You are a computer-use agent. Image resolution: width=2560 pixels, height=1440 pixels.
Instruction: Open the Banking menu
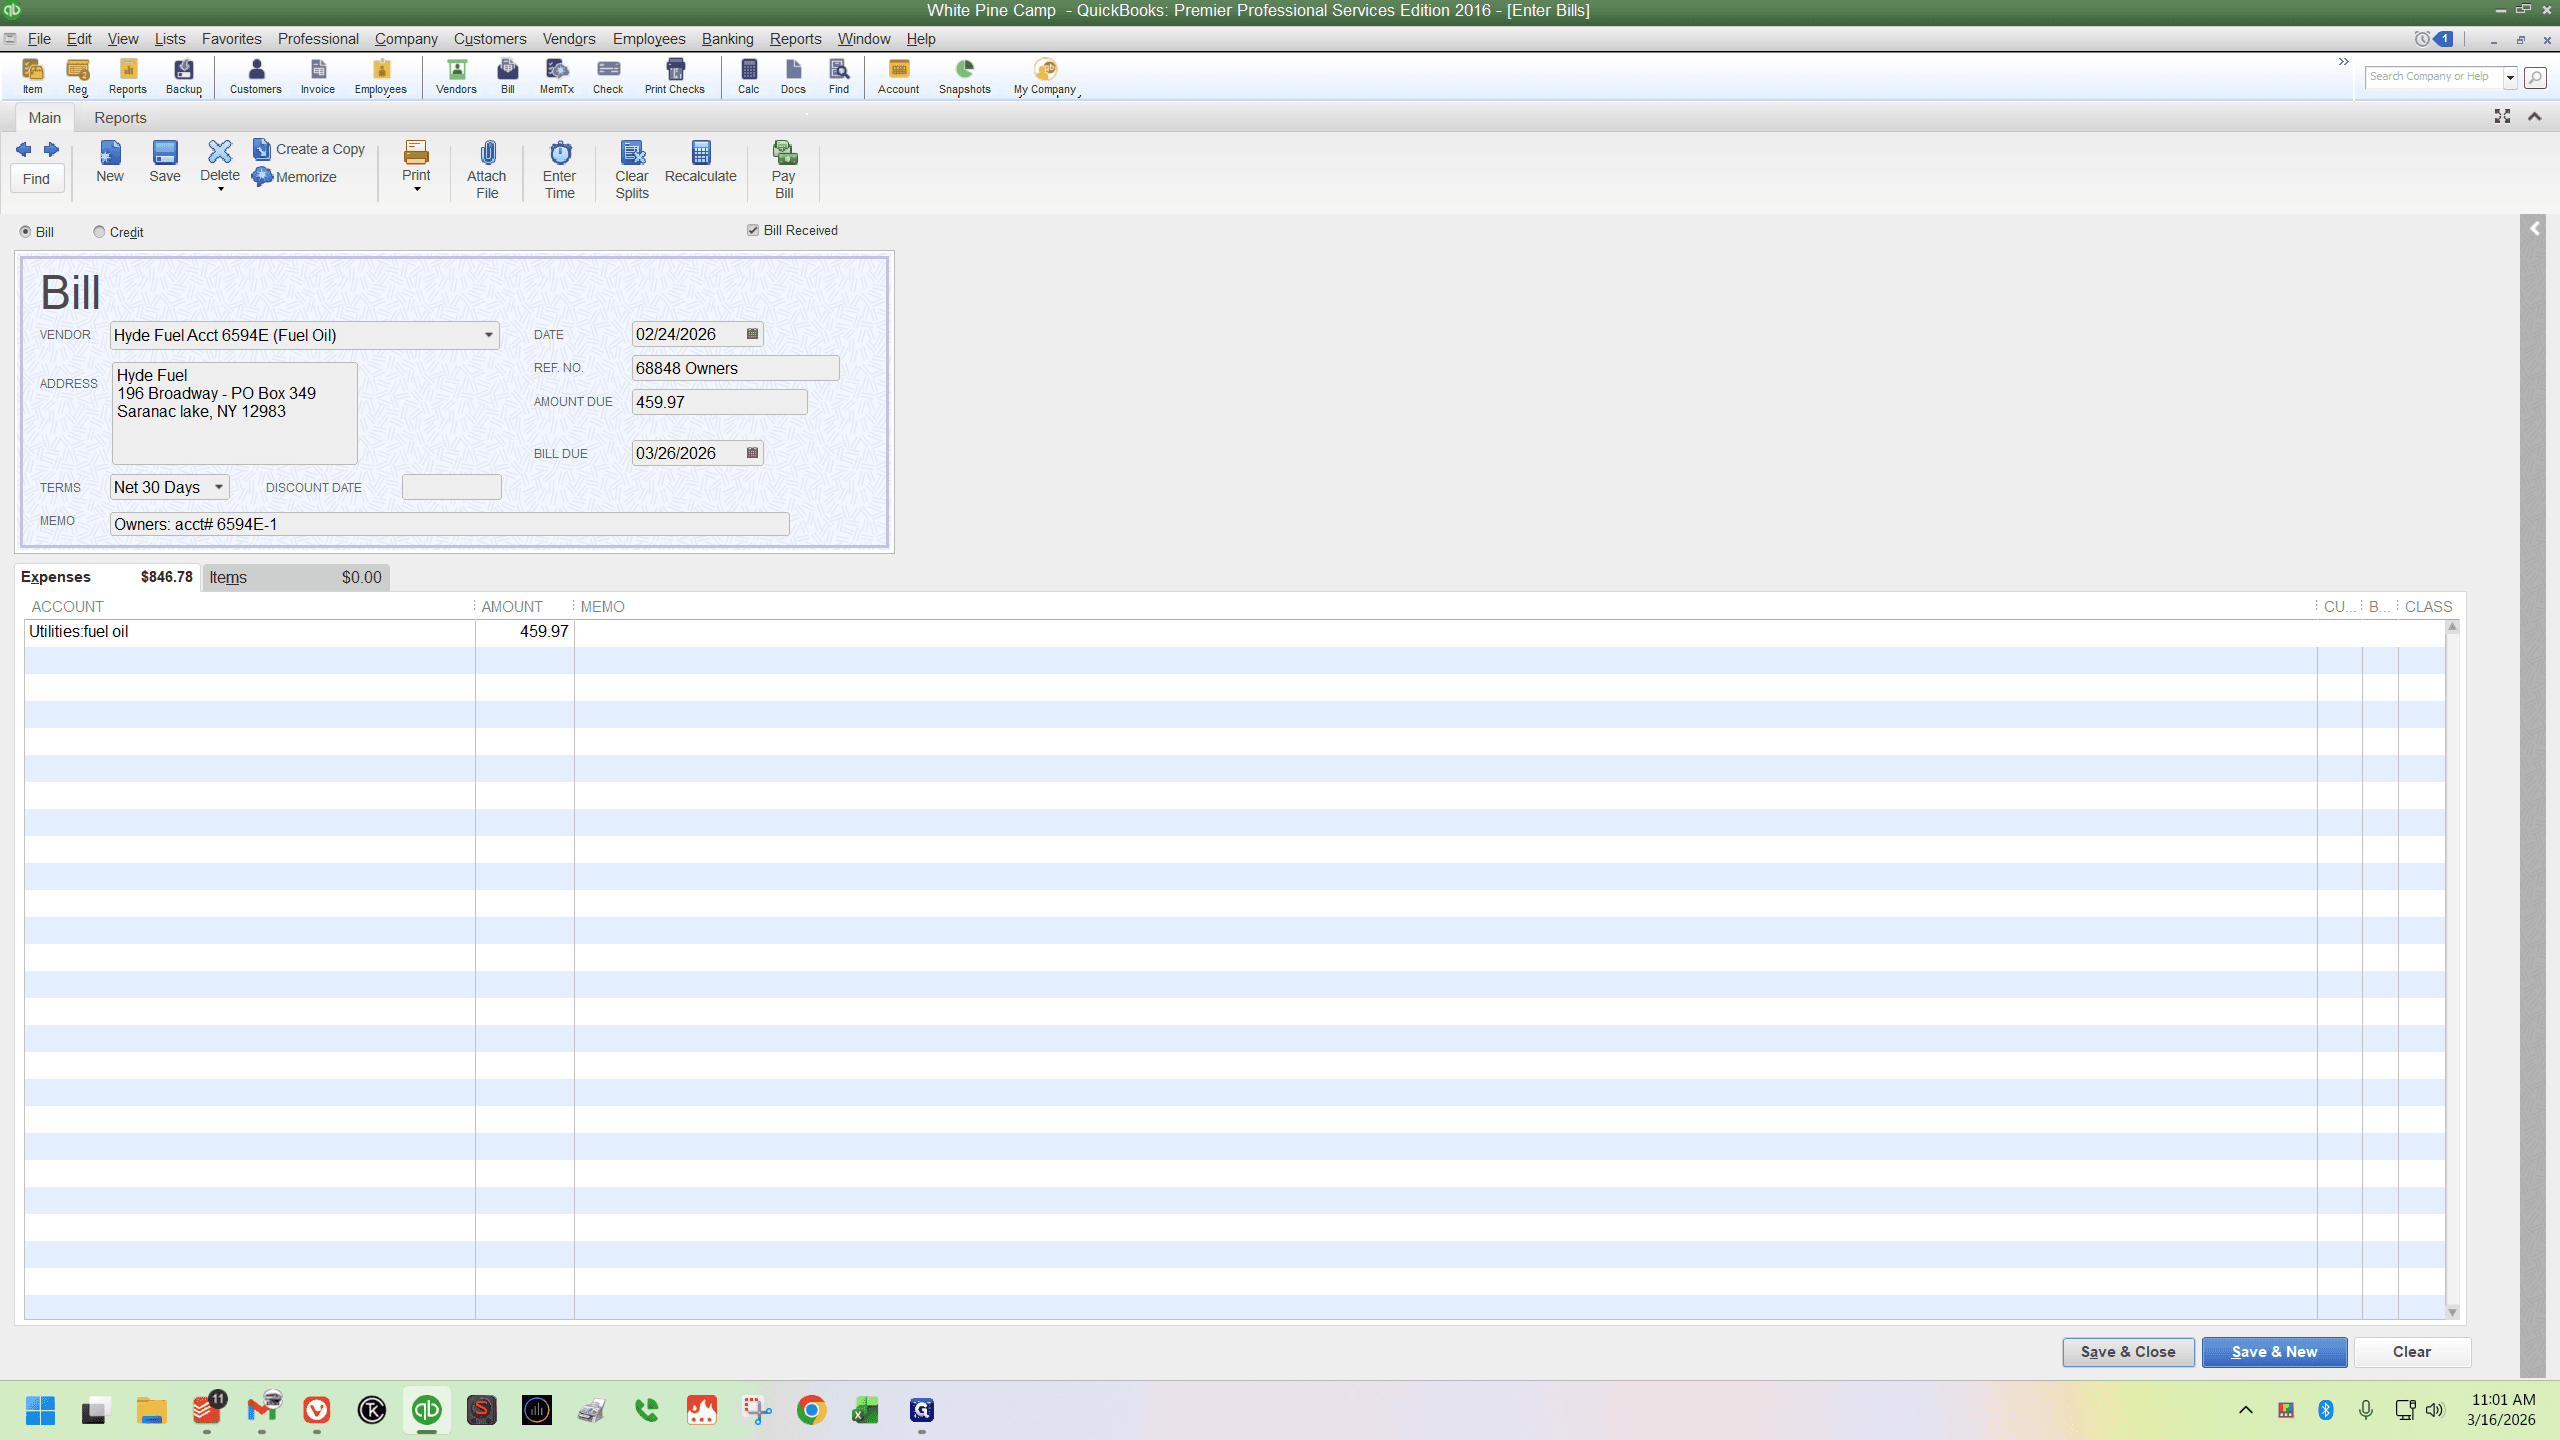pyautogui.click(x=727, y=39)
